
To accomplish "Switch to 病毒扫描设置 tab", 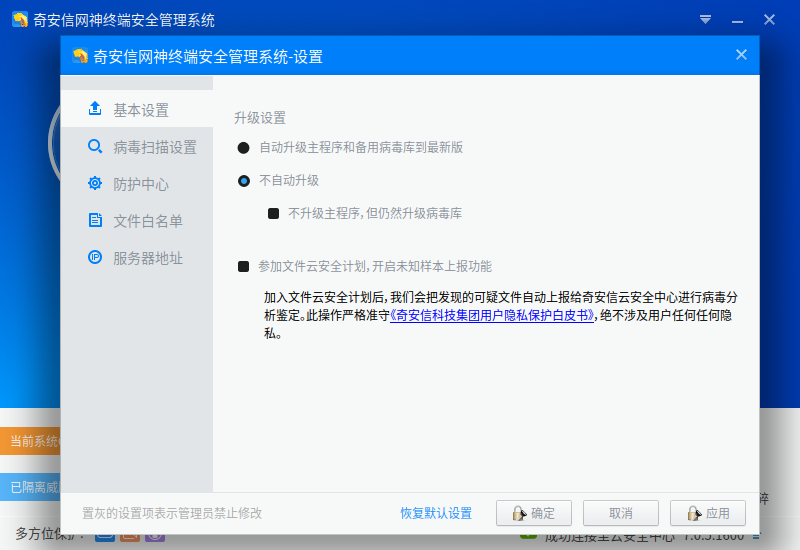I will pyautogui.click(x=154, y=147).
